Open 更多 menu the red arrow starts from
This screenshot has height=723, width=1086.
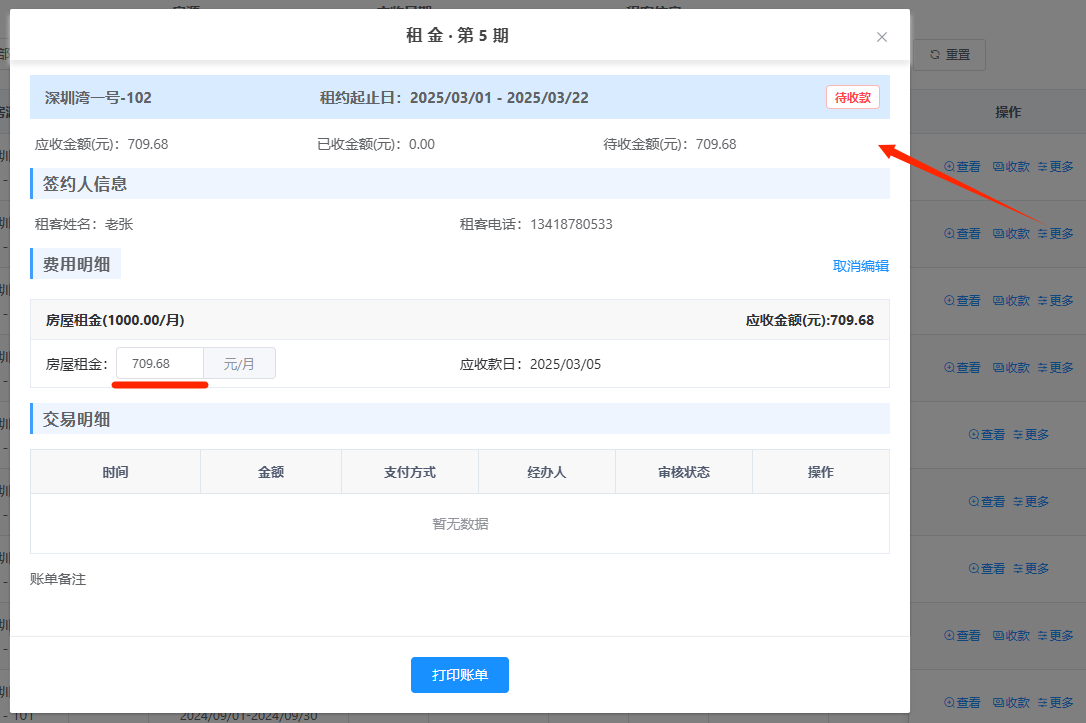click(1056, 234)
